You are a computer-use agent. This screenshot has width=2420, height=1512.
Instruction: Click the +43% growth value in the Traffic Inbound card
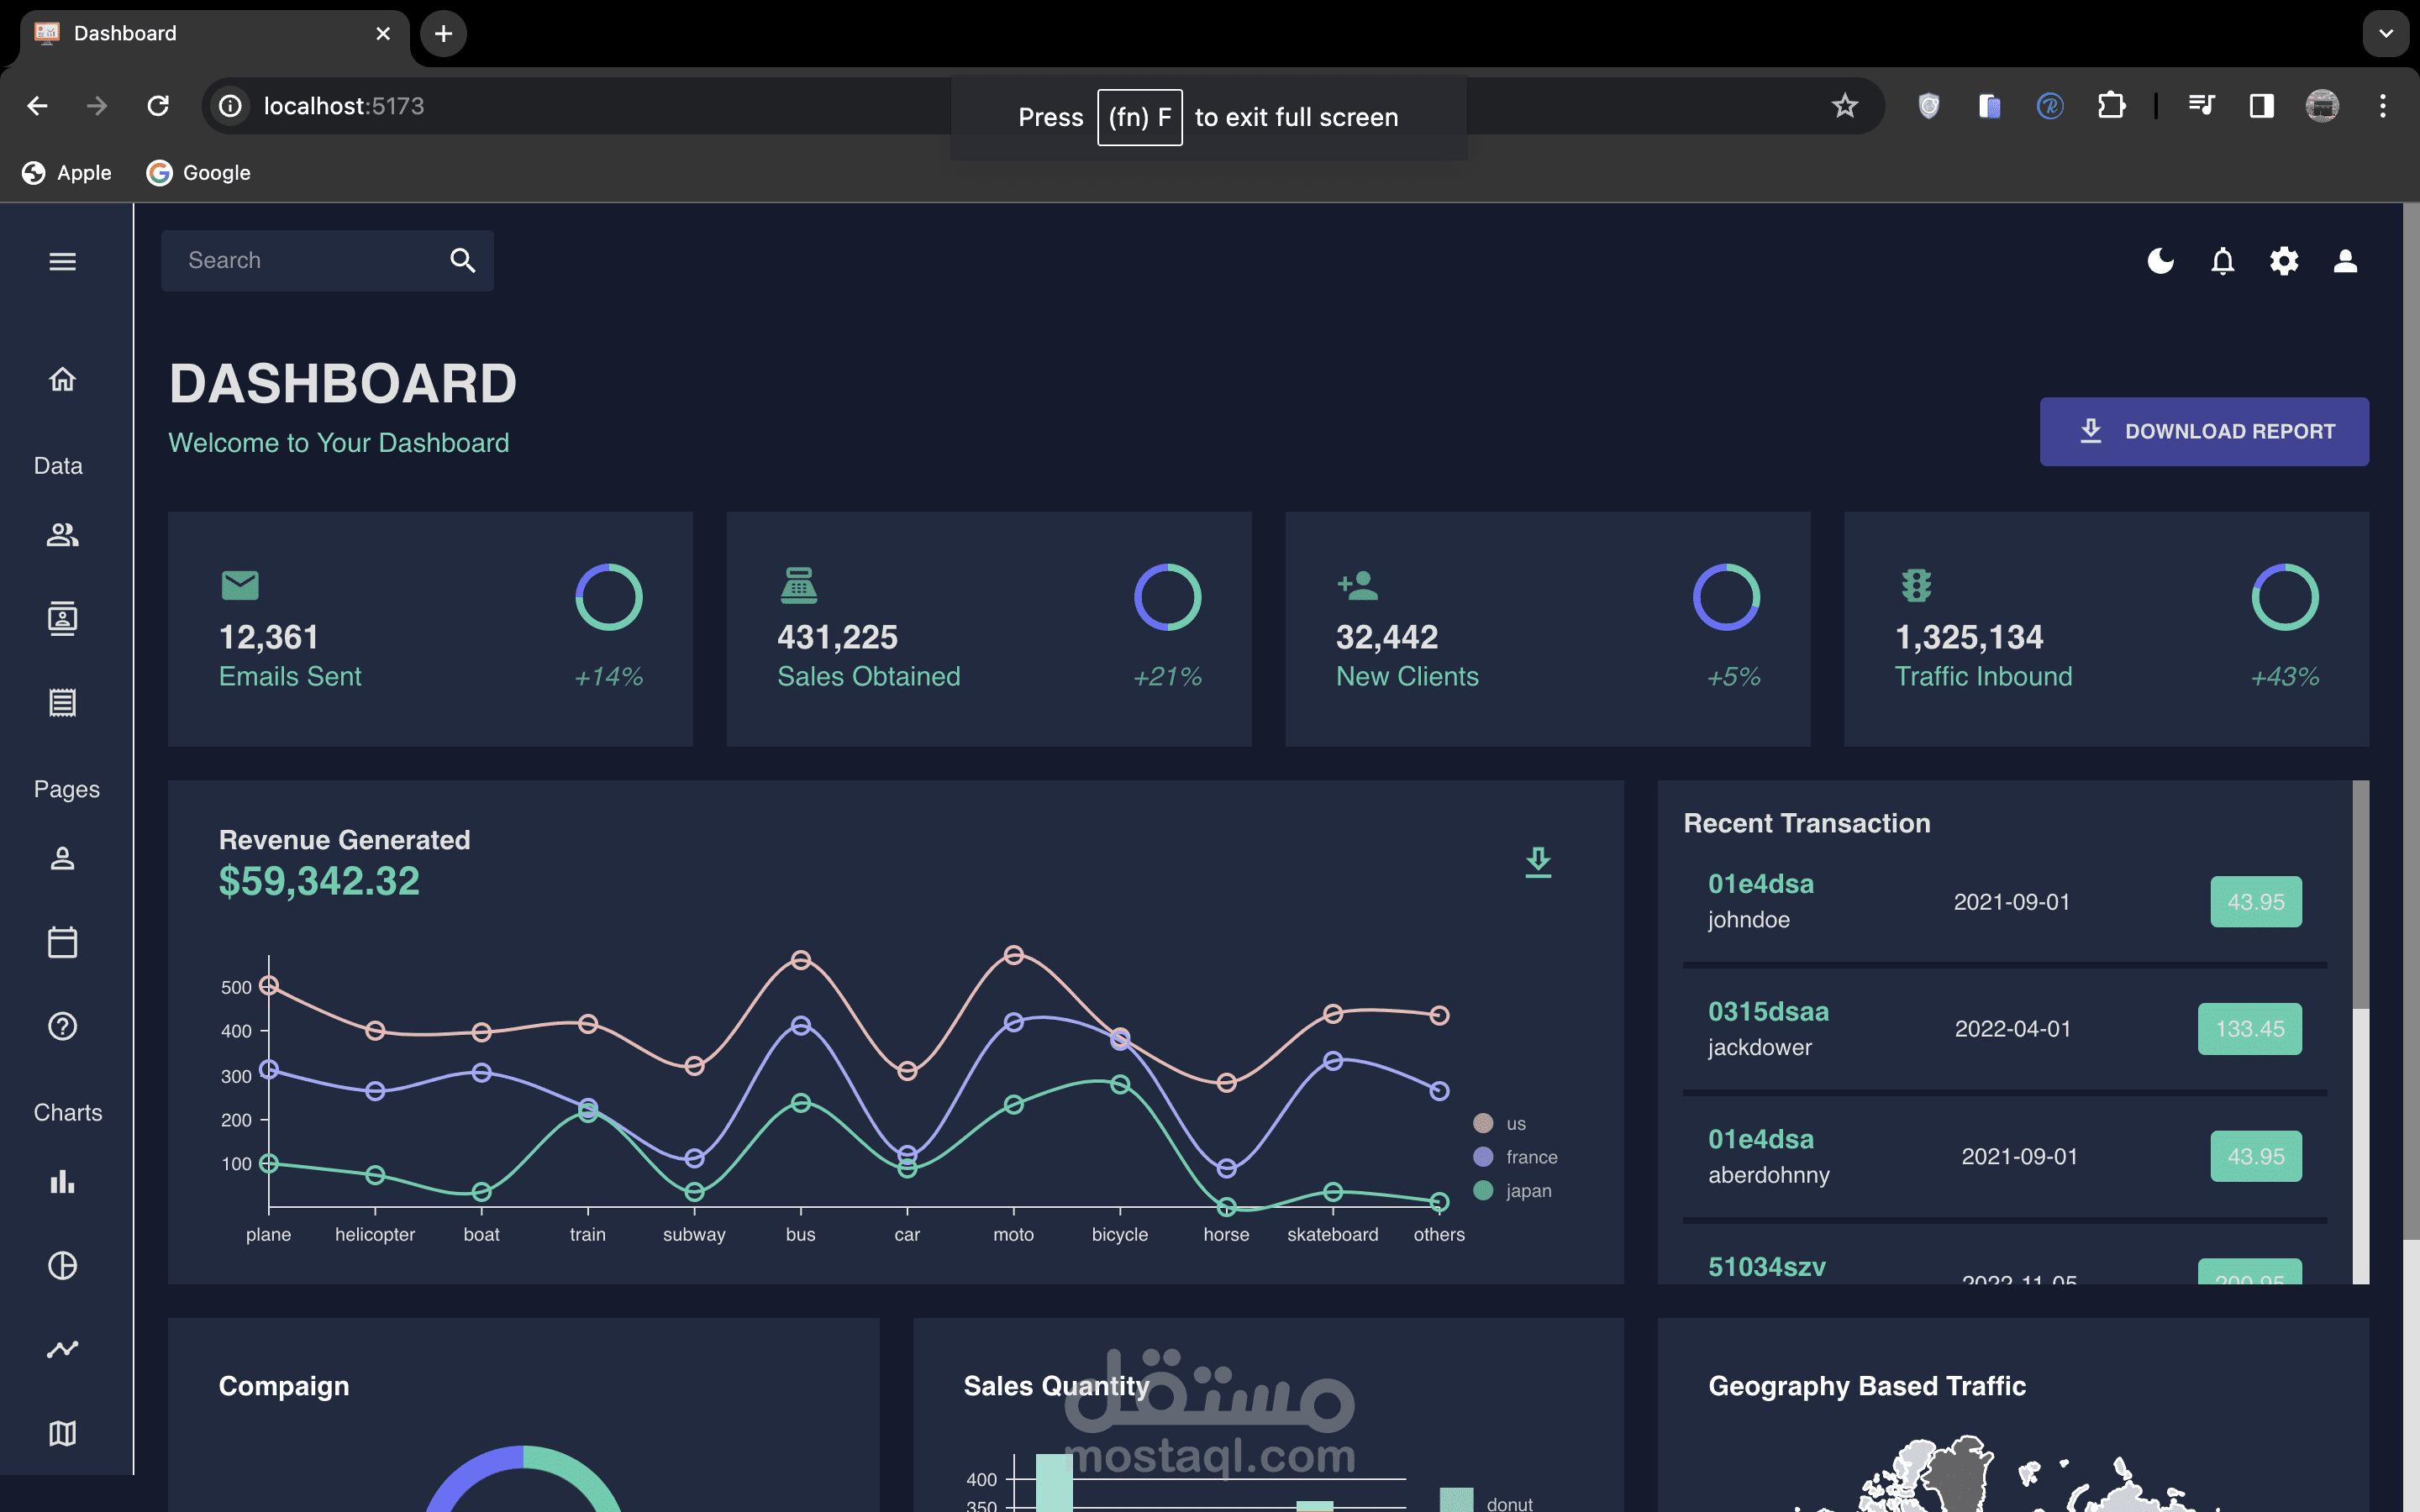[2285, 677]
